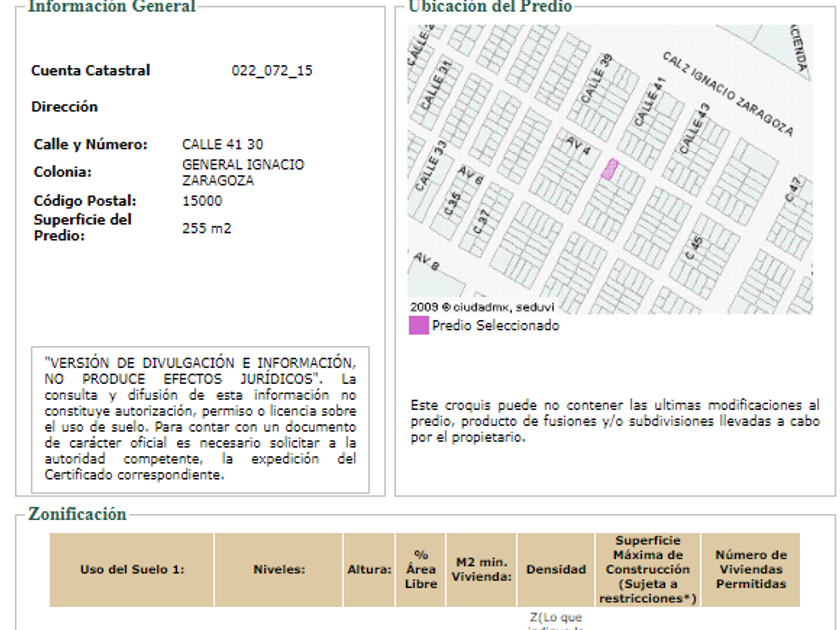
Task: Click the M2 min. Vivienda column header
Action: point(481,569)
